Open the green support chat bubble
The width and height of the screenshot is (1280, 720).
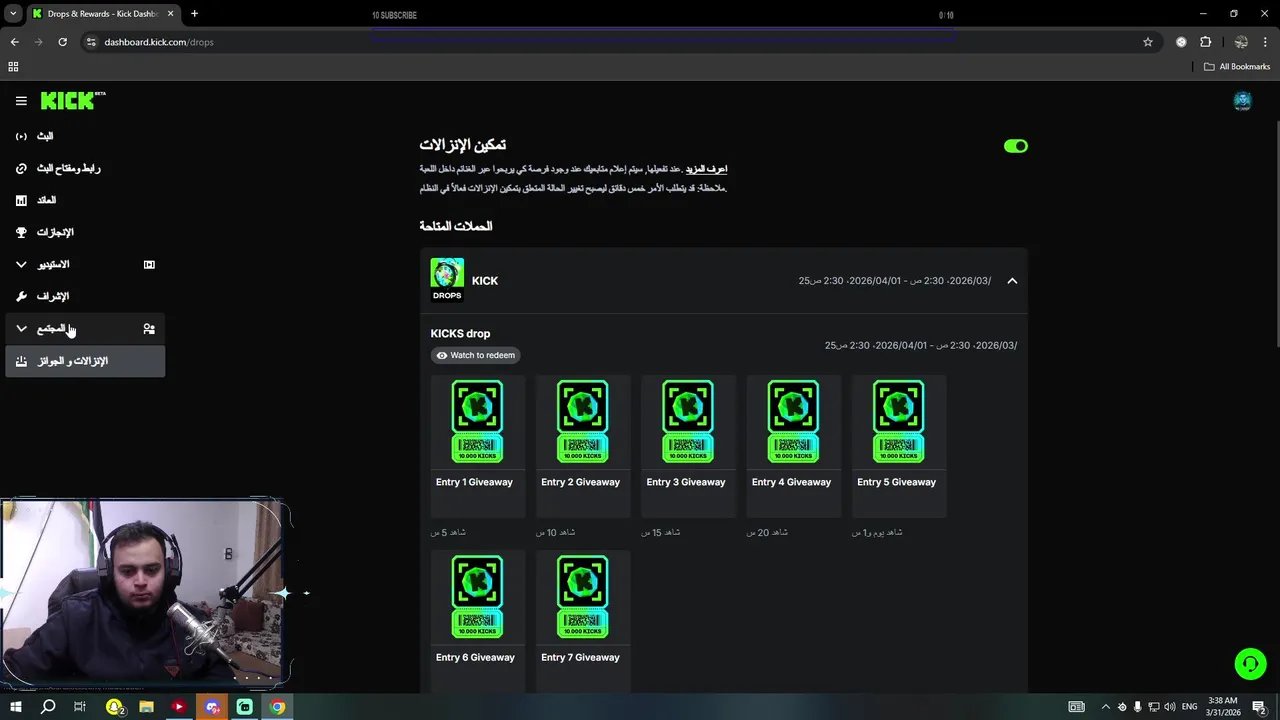tap(1250, 664)
